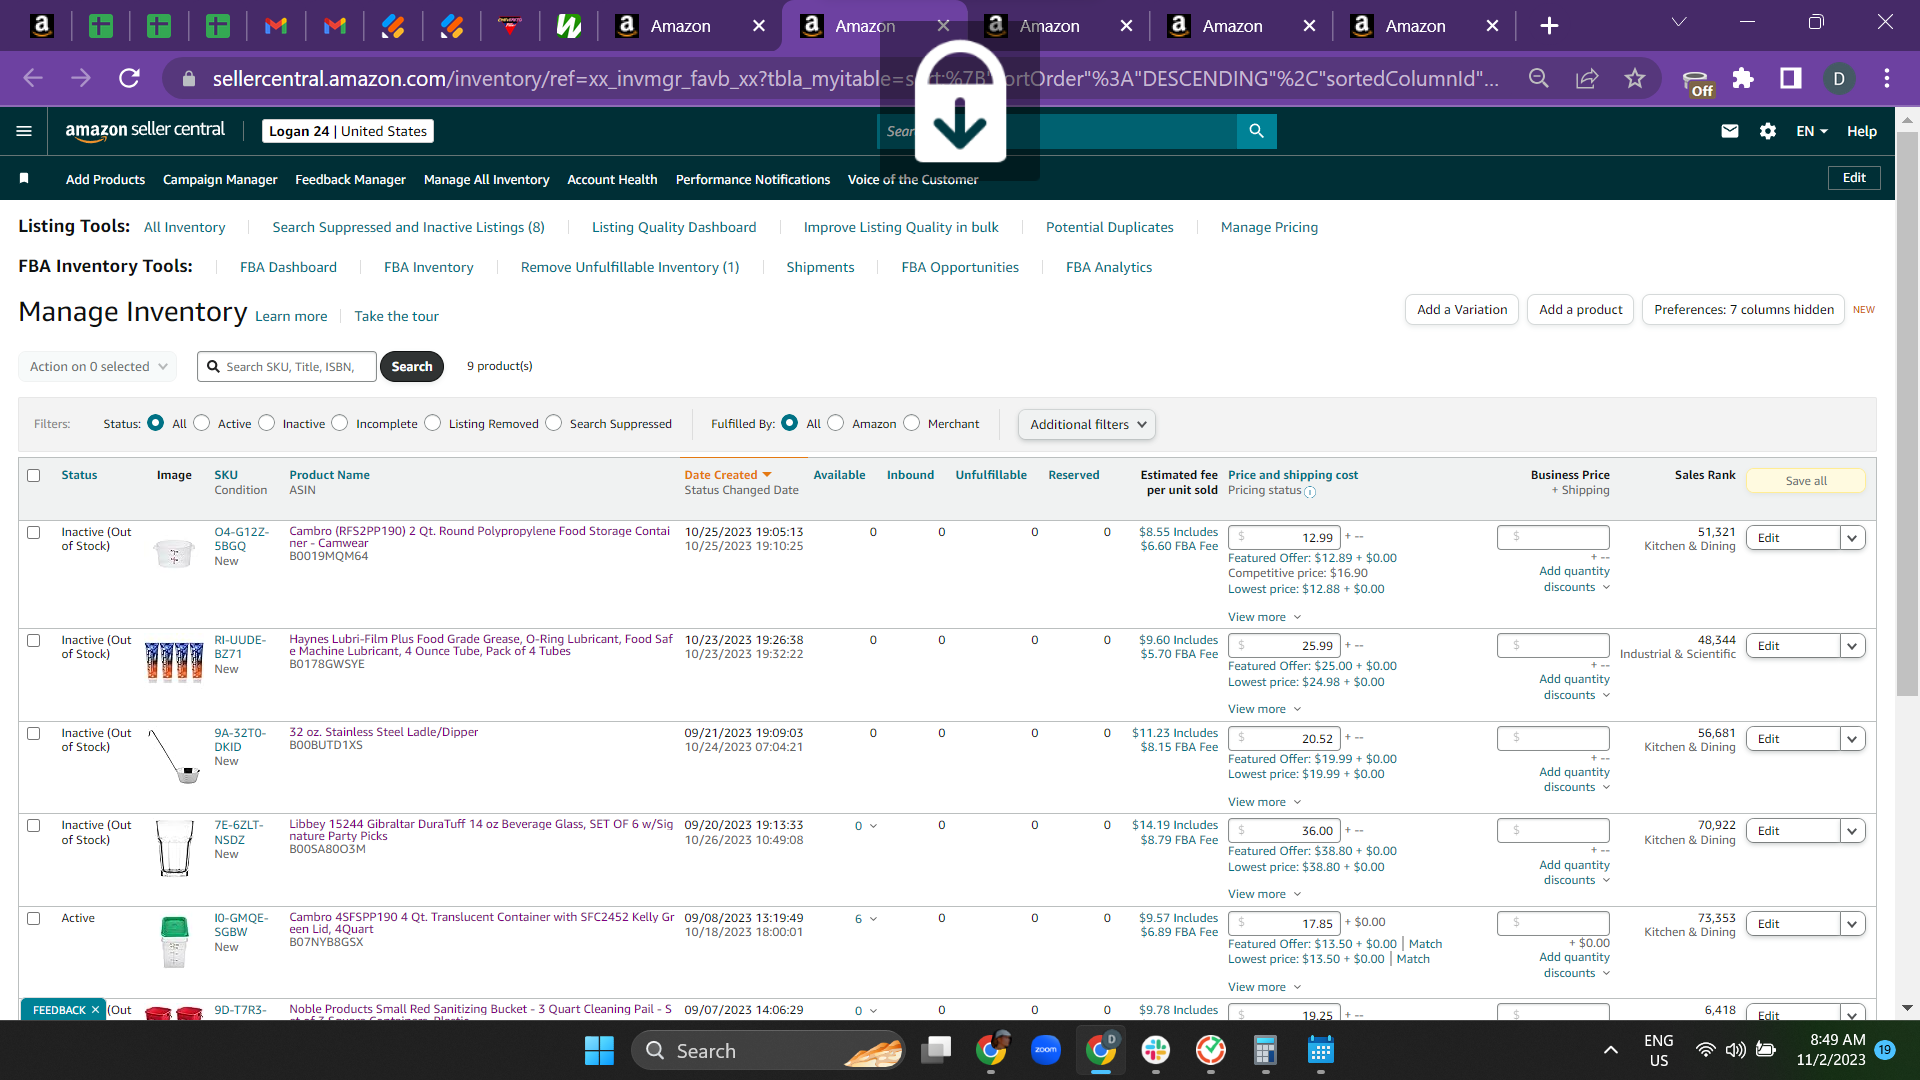Click the Add a product button

tap(1580, 310)
